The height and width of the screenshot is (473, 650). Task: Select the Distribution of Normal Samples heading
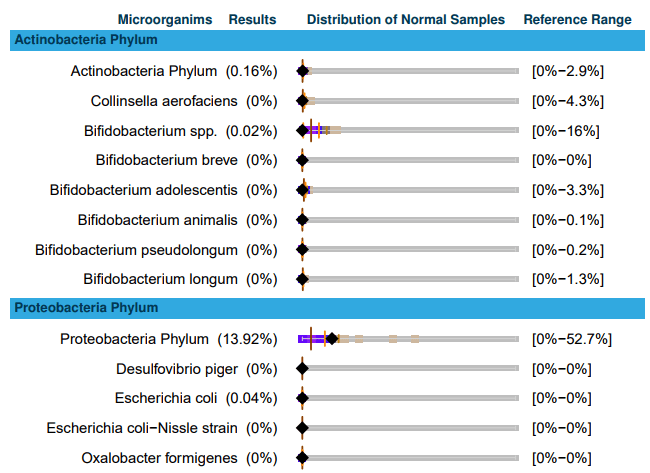click(x=405, y=19)
